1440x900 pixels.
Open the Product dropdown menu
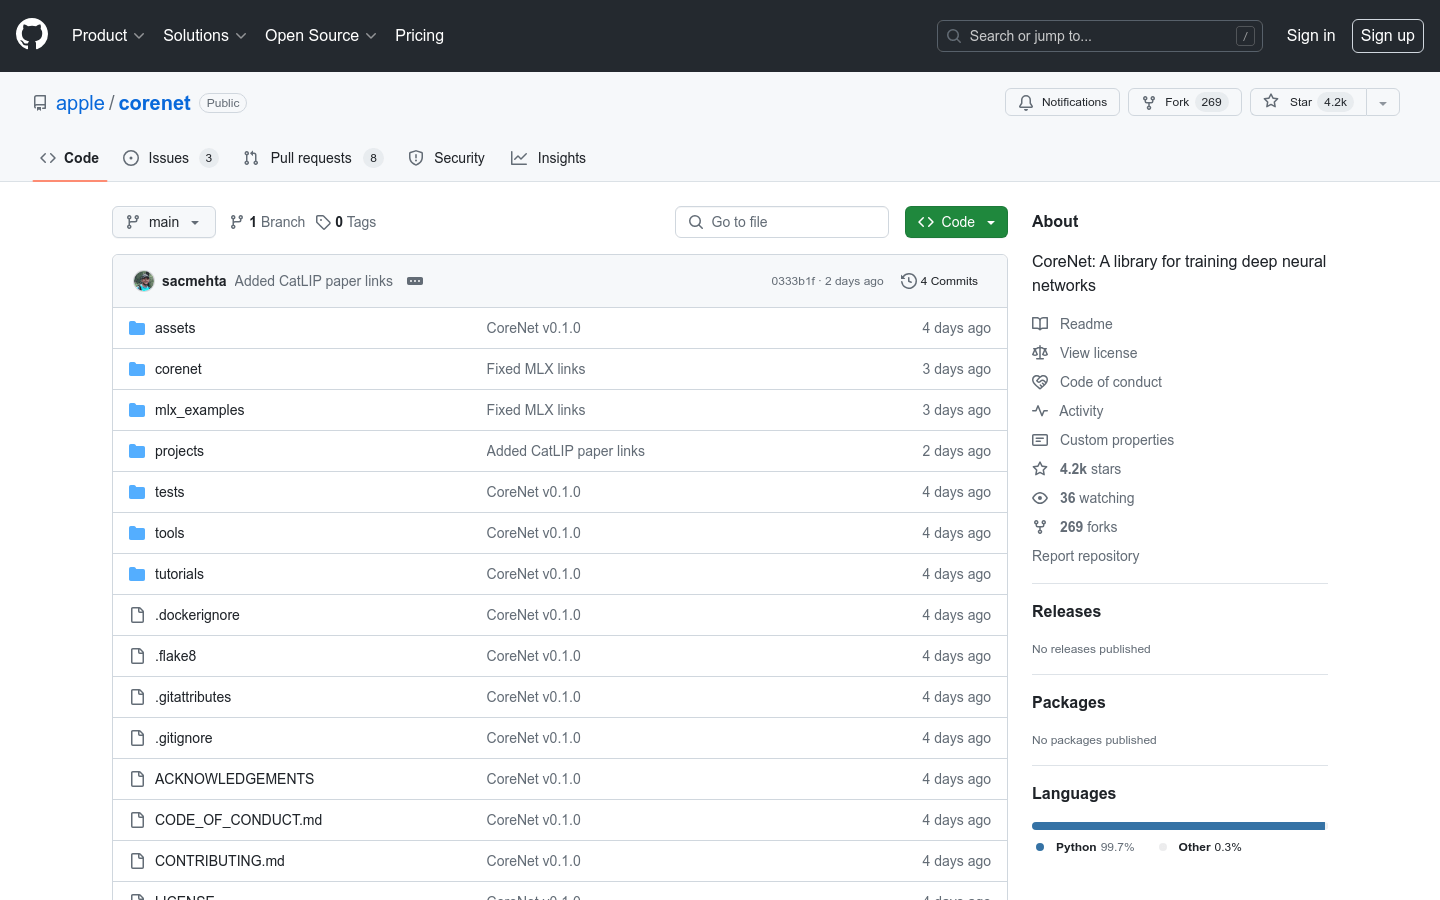point(108,35)
